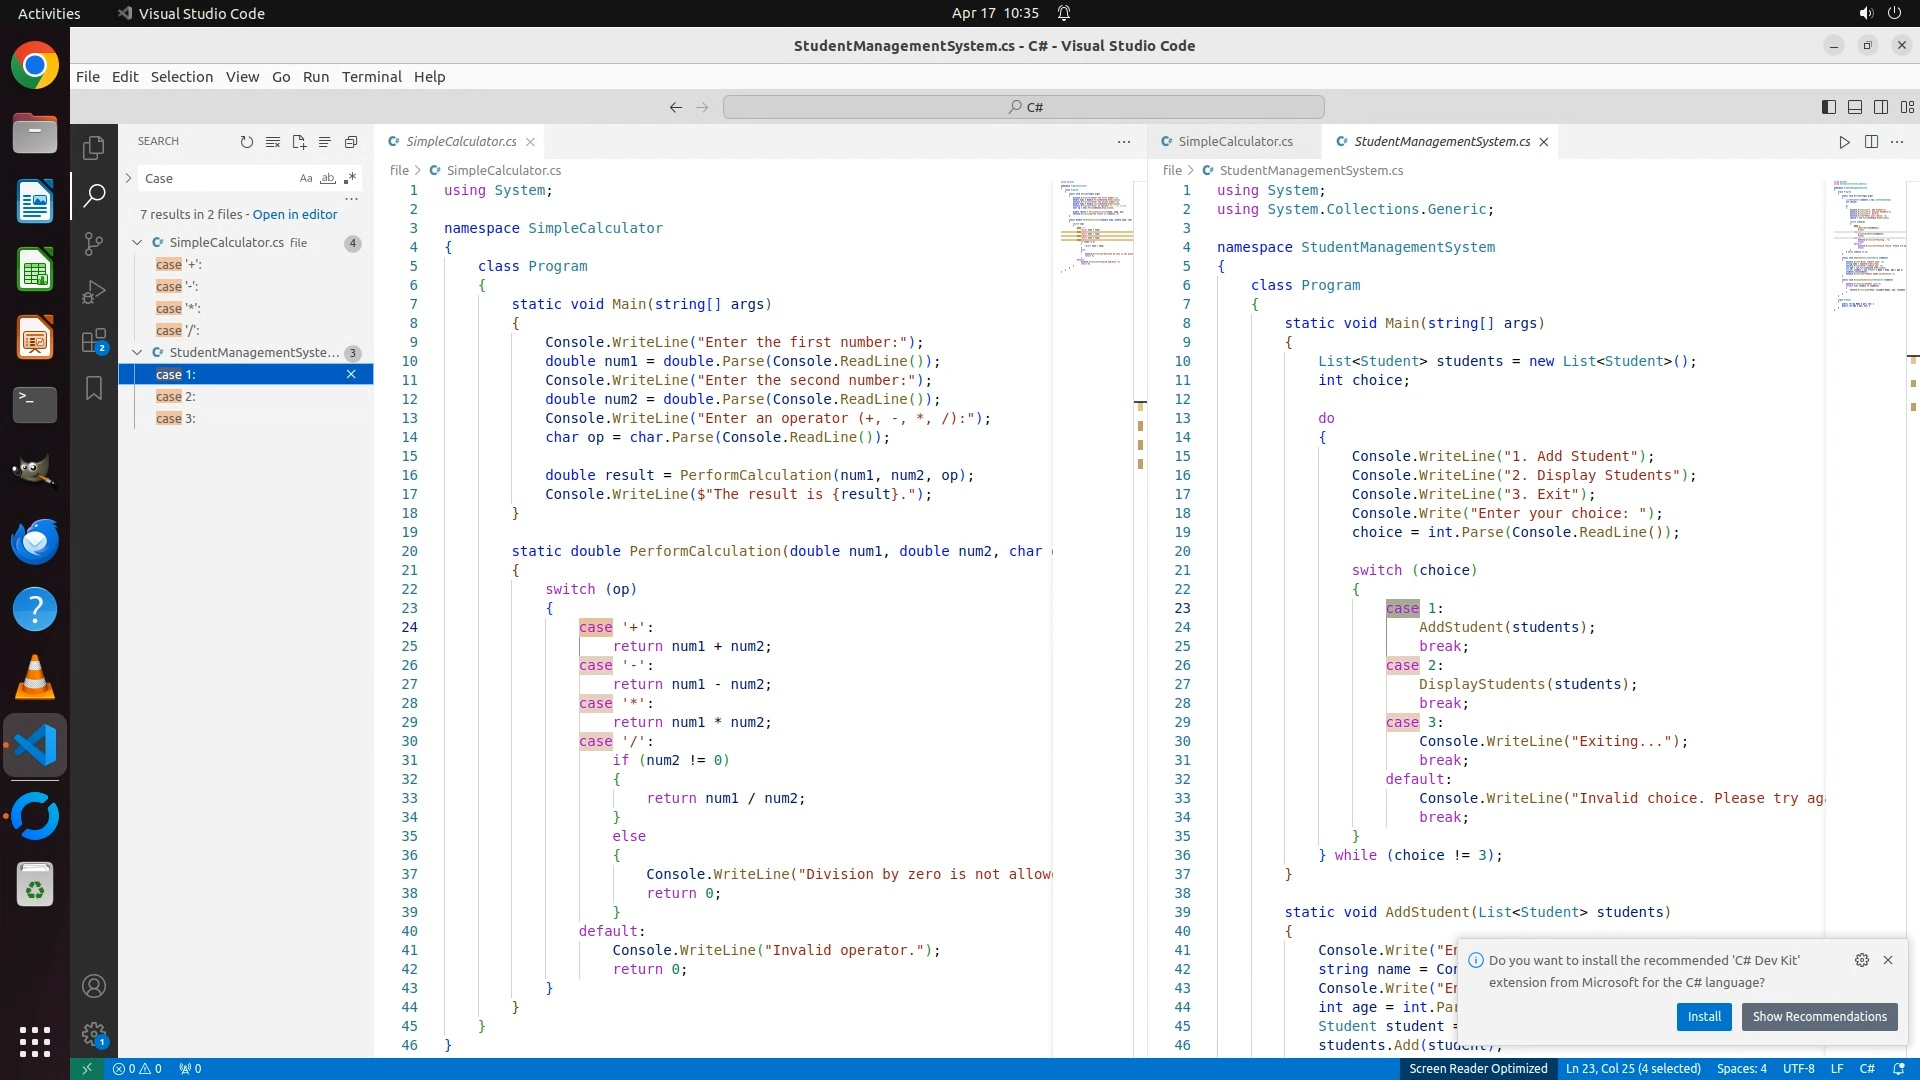Collapse SimpleCalculator.cs search results
This screenshot has width=1920, height=1080.
[137, 242]
